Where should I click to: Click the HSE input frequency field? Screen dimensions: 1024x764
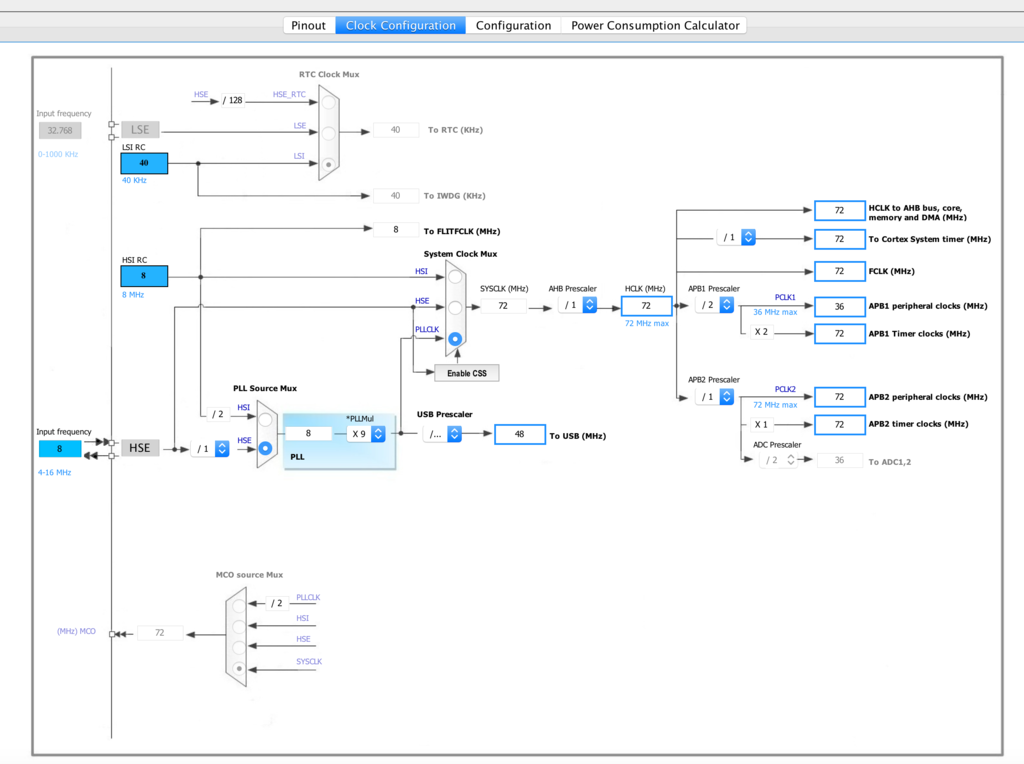[59, 449]
